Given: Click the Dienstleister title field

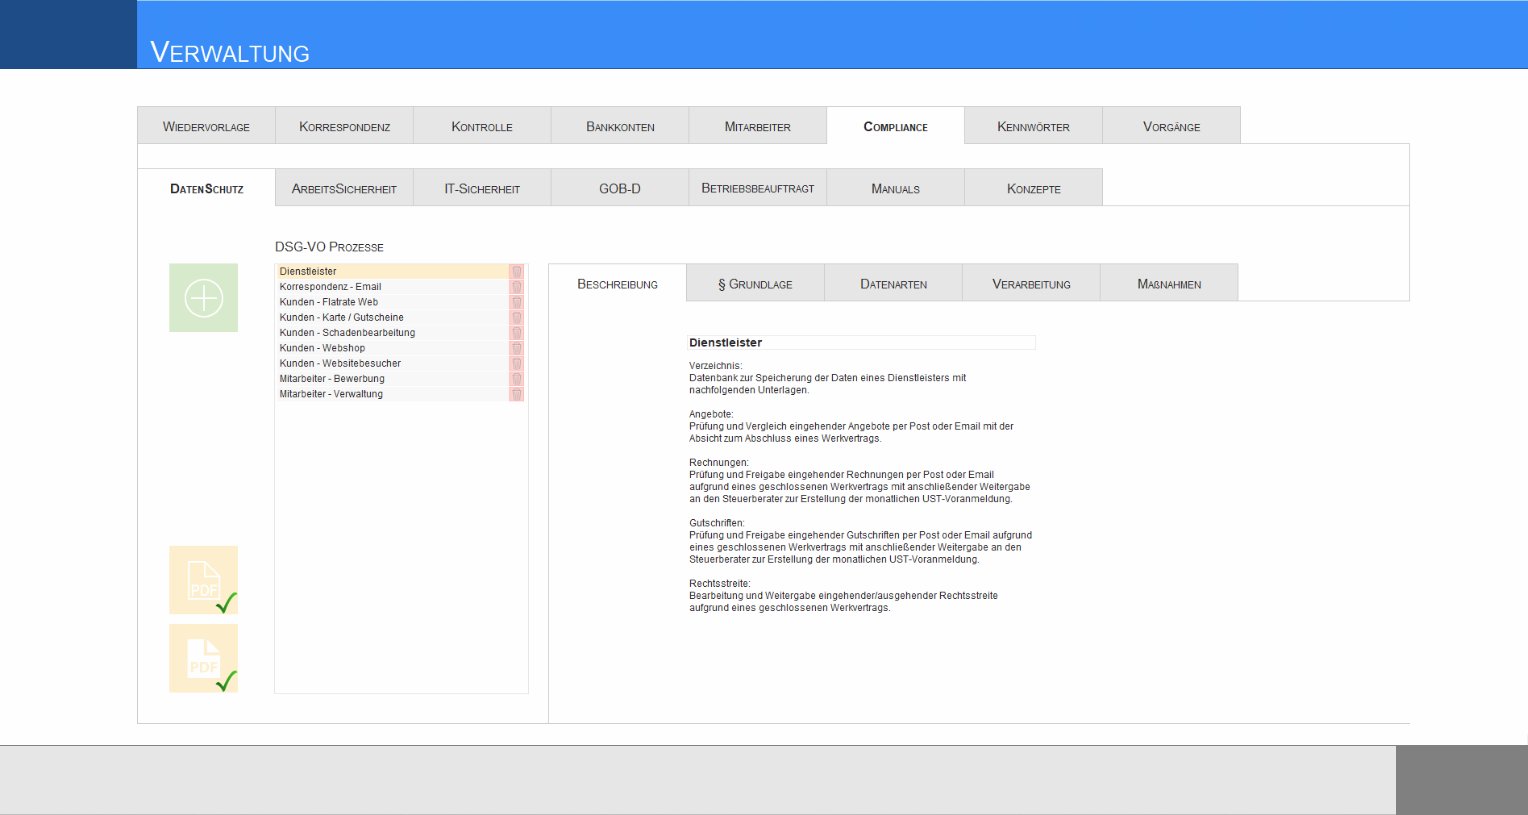Looking at the screenshot, I should coord(861,343).
